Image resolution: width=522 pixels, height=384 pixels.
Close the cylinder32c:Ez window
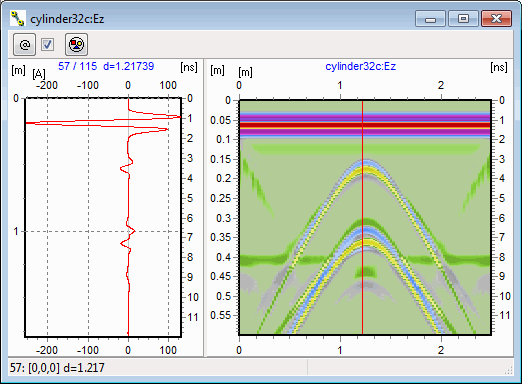coord(496,18)
